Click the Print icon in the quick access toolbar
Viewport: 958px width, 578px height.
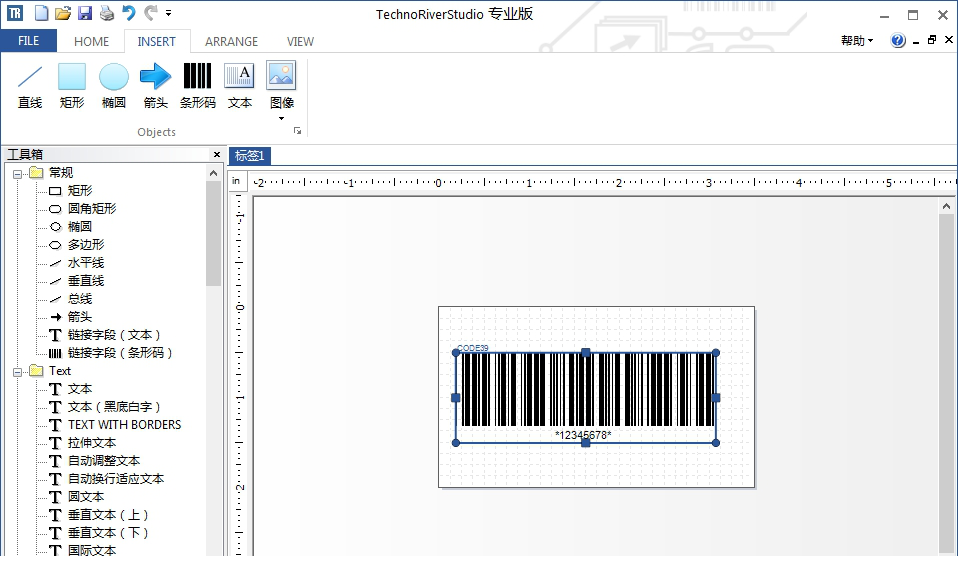coord(106,13)
